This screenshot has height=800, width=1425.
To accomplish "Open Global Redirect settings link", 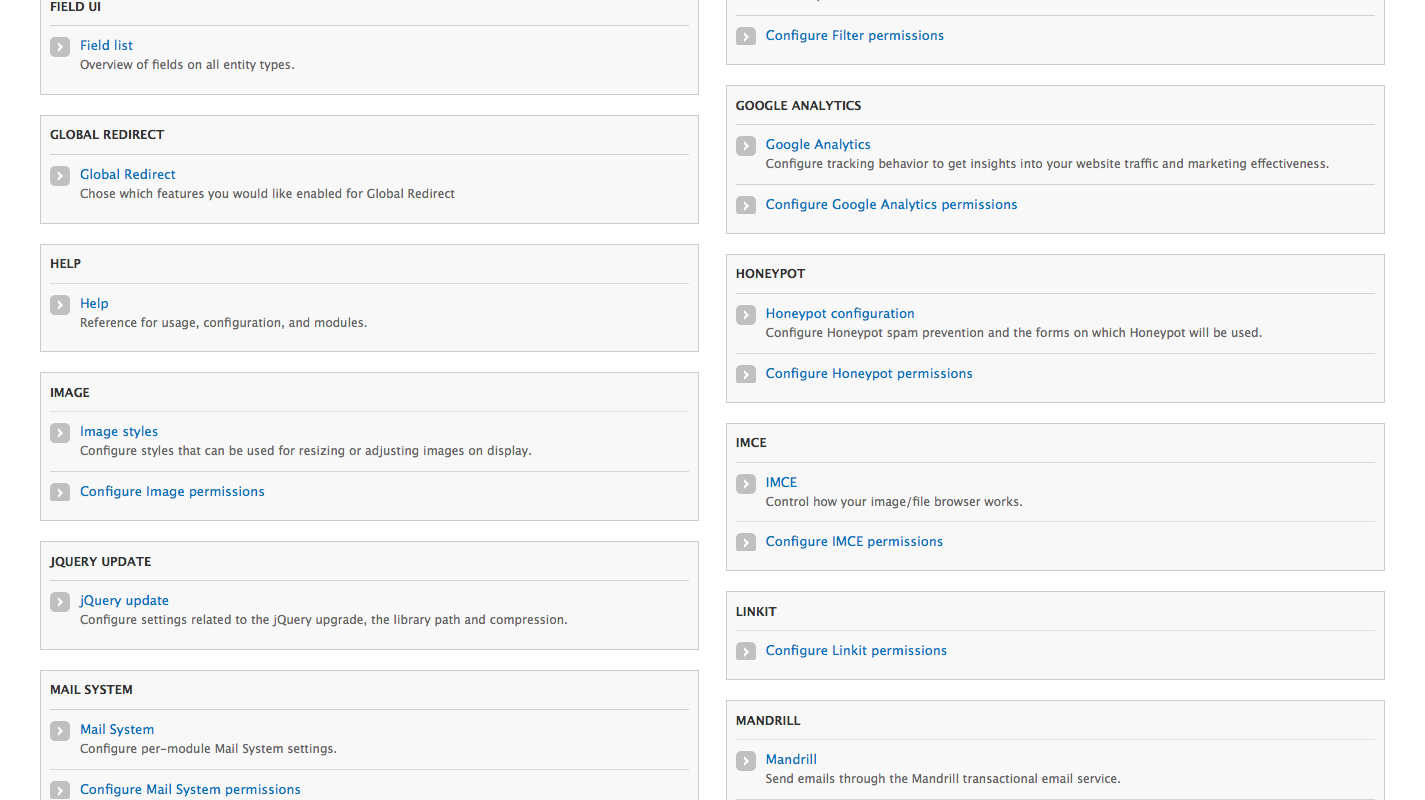I will point(128,174).
